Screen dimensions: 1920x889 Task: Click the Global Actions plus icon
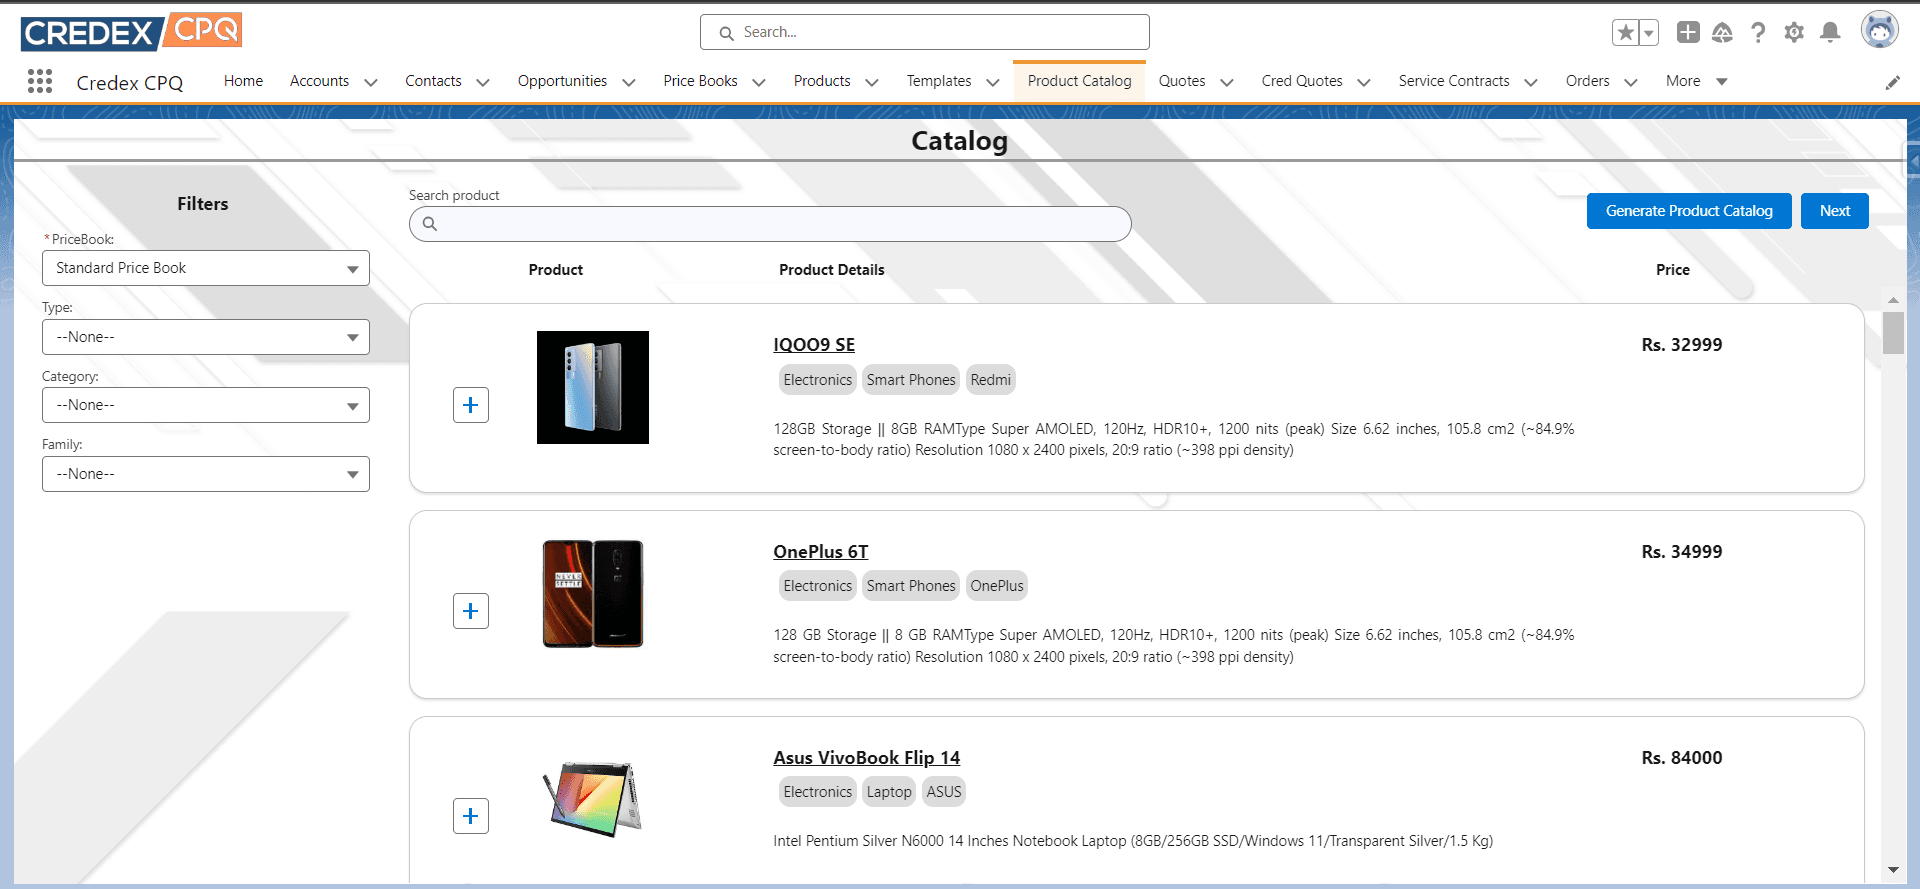tap(1688, 32)
